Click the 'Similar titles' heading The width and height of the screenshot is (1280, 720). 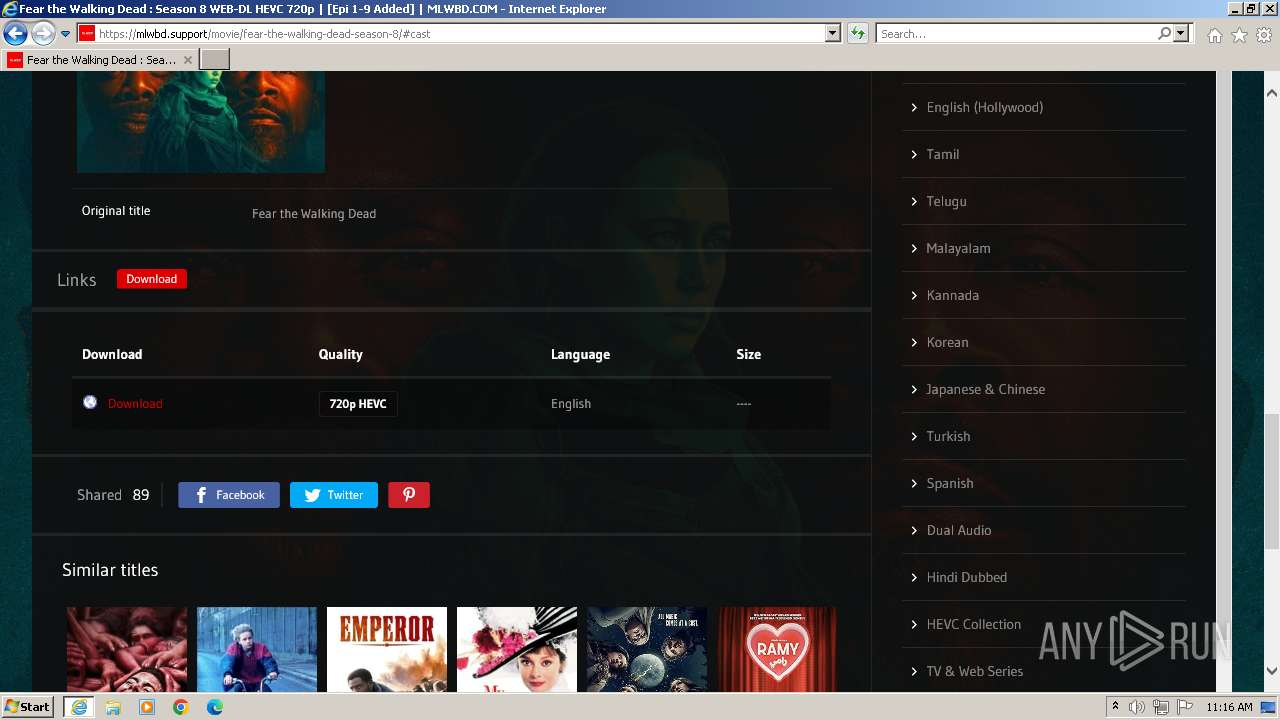110,570
